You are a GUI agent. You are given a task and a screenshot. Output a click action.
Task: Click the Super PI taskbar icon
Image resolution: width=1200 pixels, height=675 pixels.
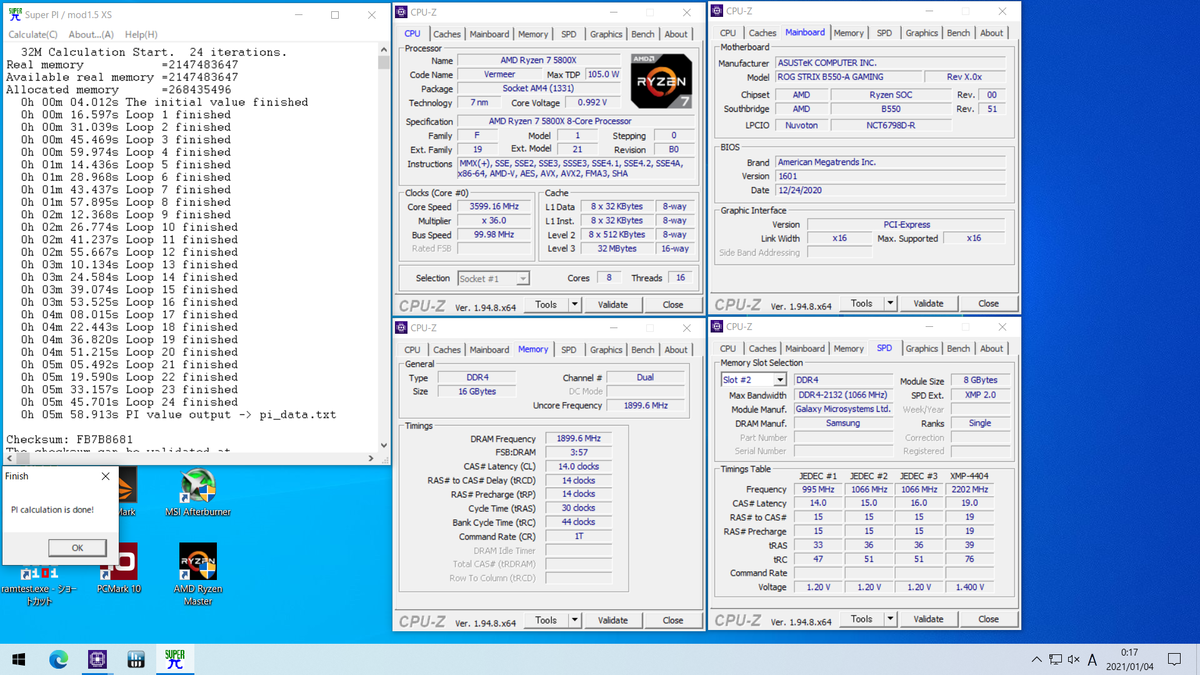point(174,659)
